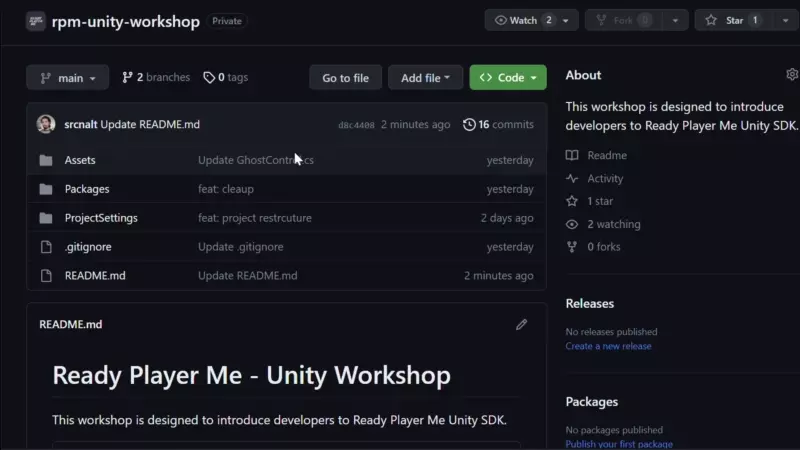Click the Fork button
Image resolution: width=800 pixels, height=450 pixels.
[623, 20]
